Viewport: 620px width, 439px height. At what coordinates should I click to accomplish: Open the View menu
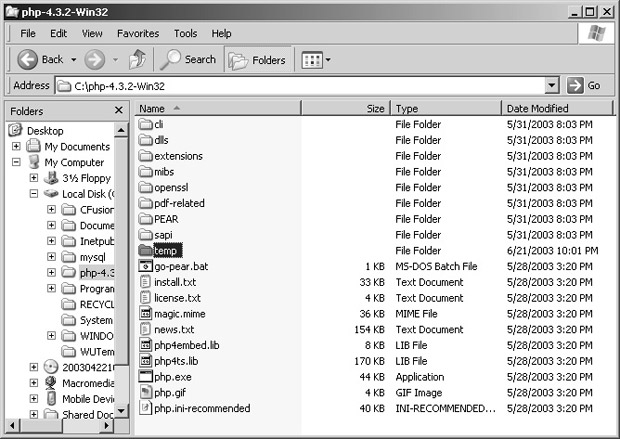pos(92,34)
